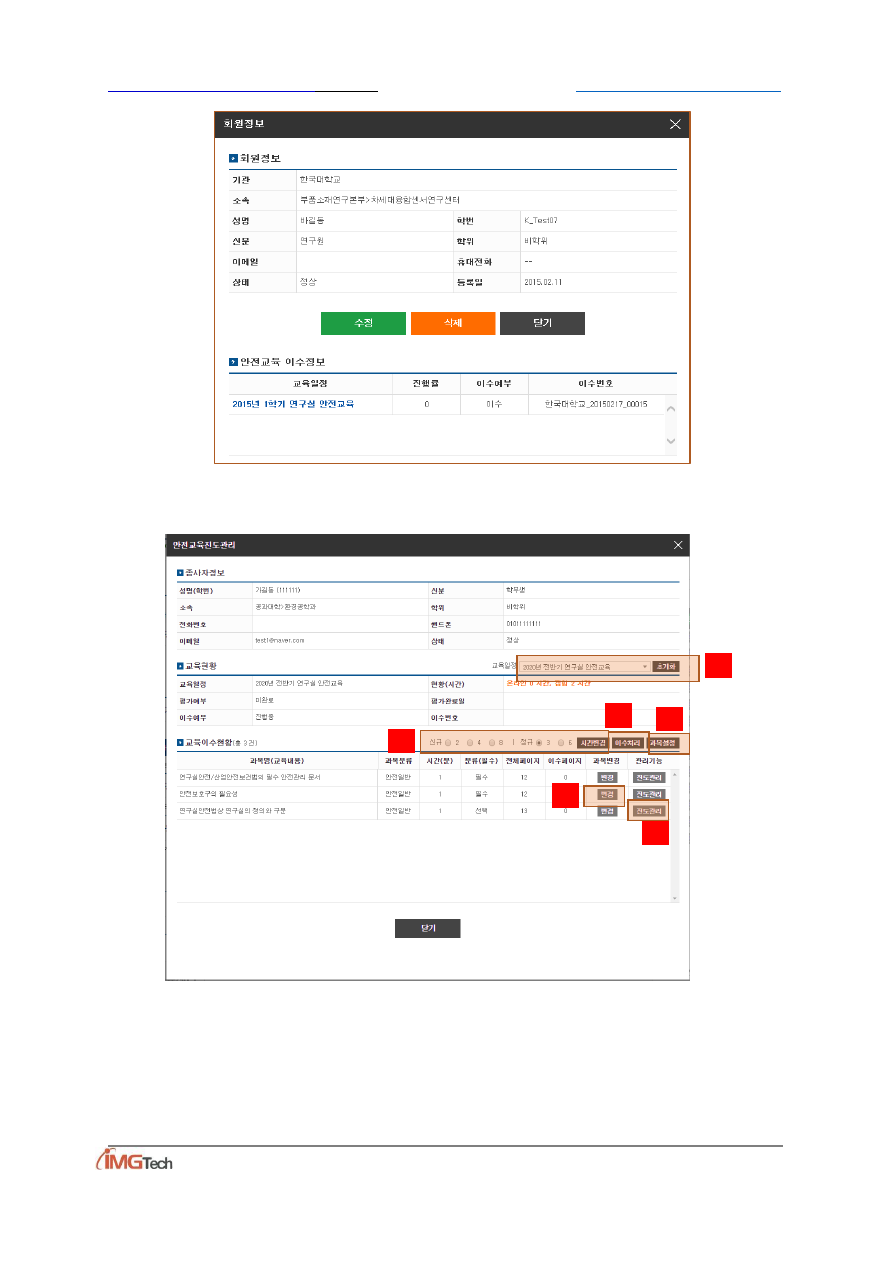This screenshot has height=1263, width=893.
Task: Click 닫기 at the bottom of 안전교육진도관리
Action: click(x=427, y=928)
